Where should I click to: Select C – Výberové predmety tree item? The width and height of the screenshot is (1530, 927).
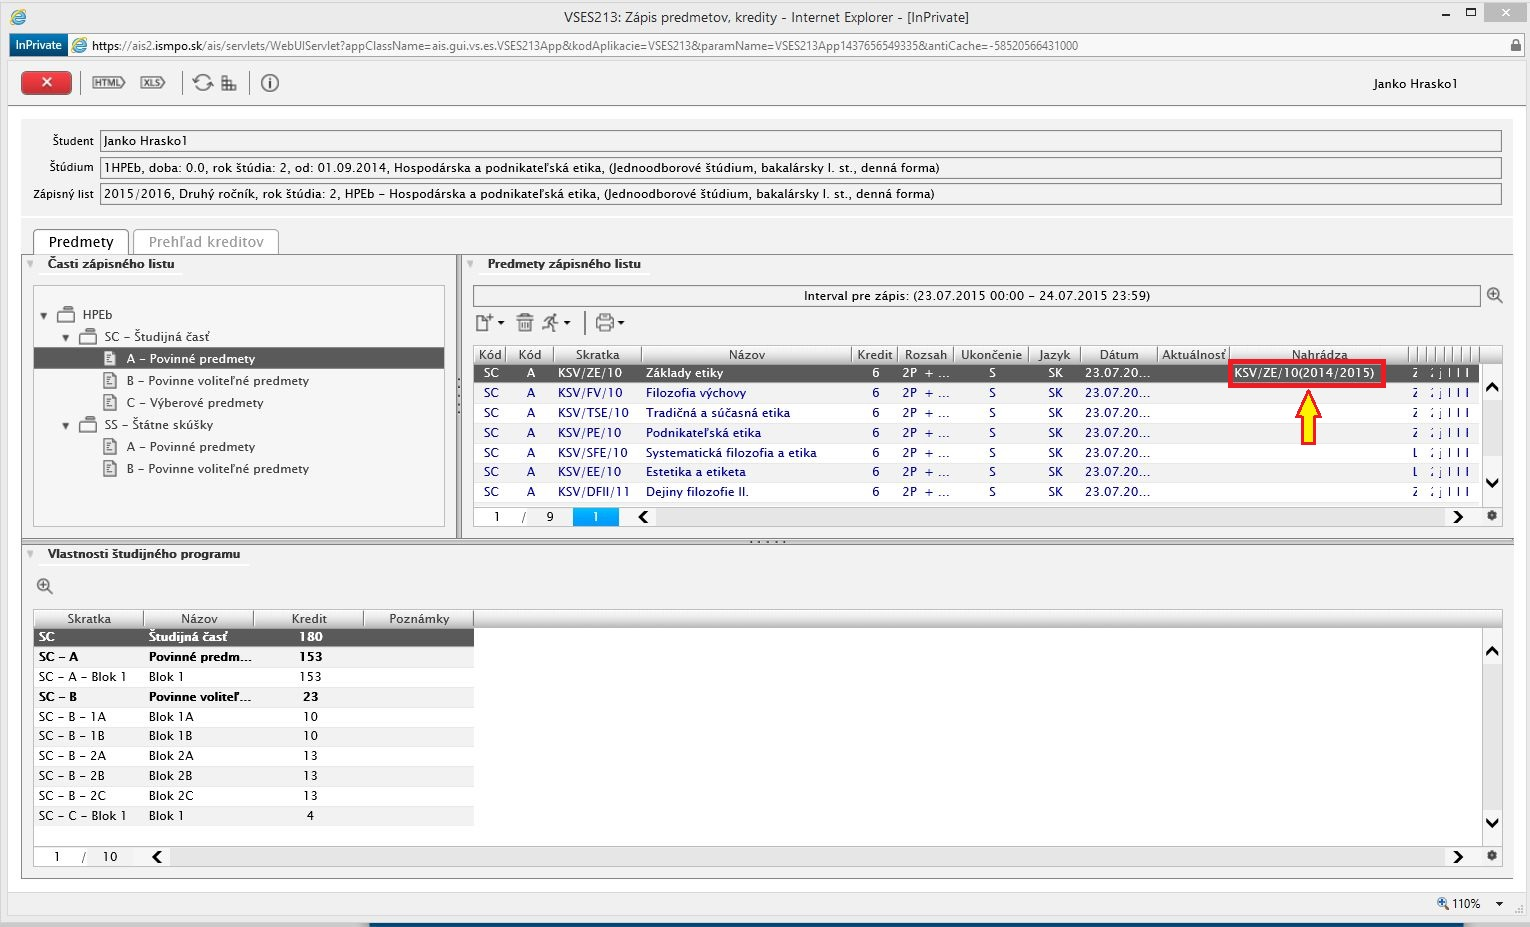194,402
